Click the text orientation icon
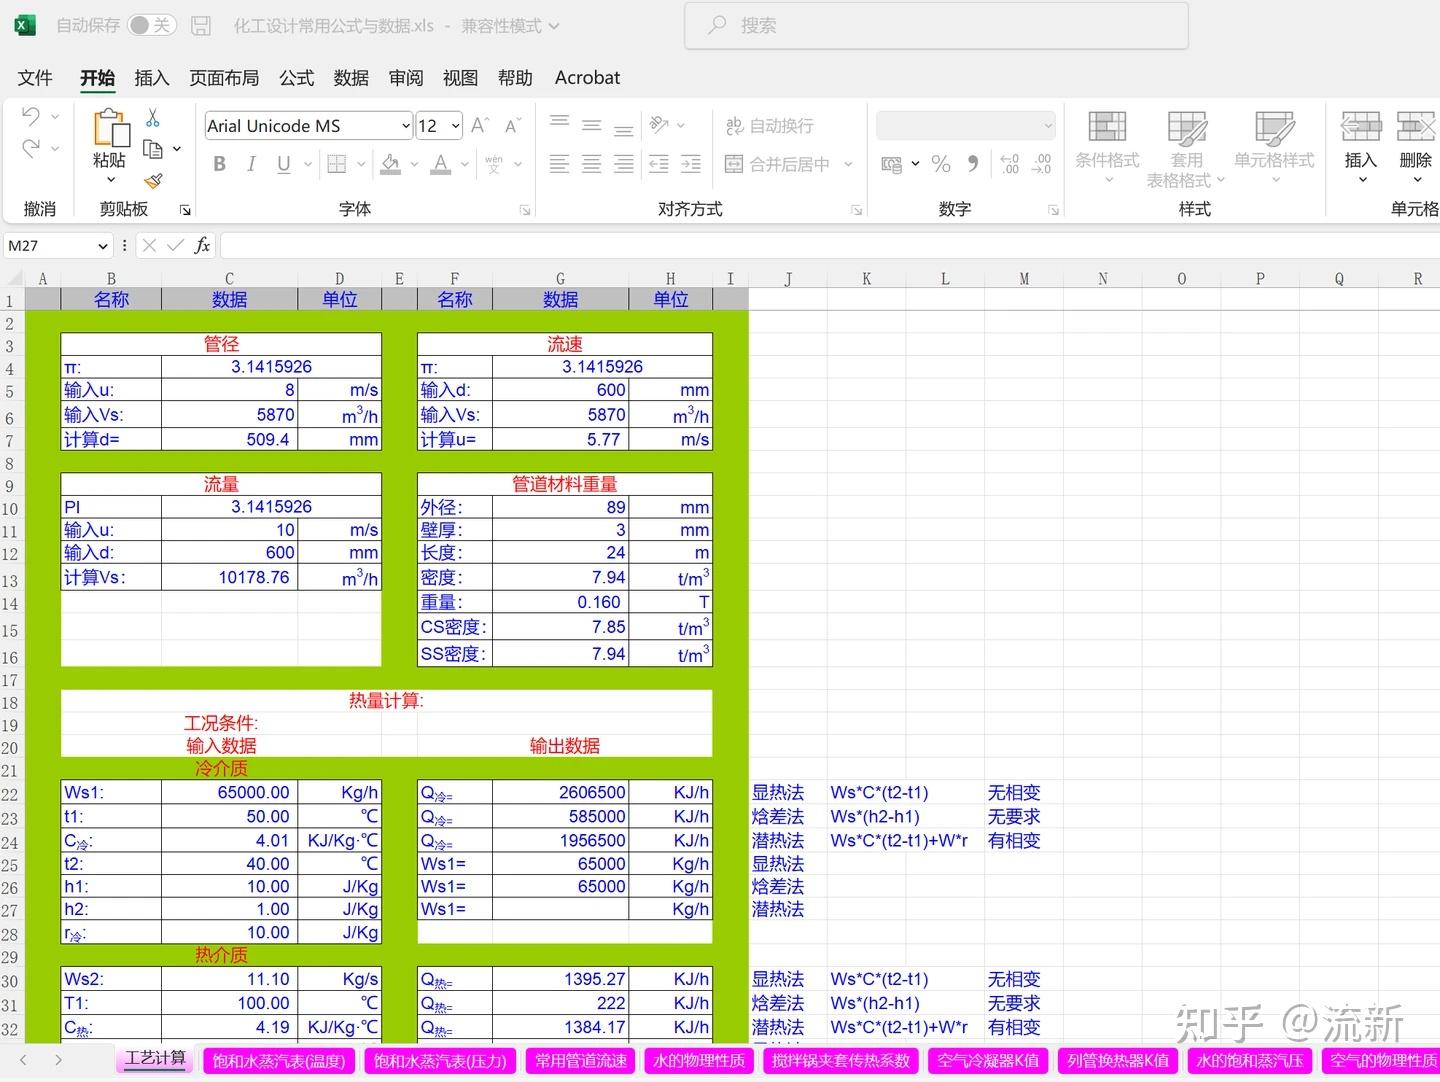Viewport: 1440px width, 1082px height. coord(659,125)
